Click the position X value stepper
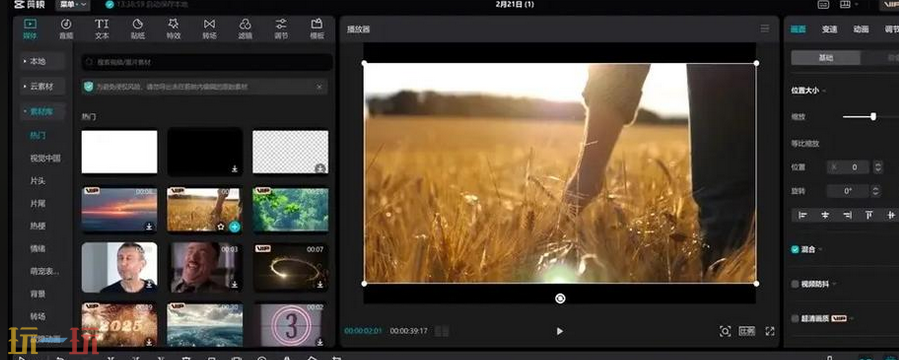The image size is (899, 360). coord(877,167)
